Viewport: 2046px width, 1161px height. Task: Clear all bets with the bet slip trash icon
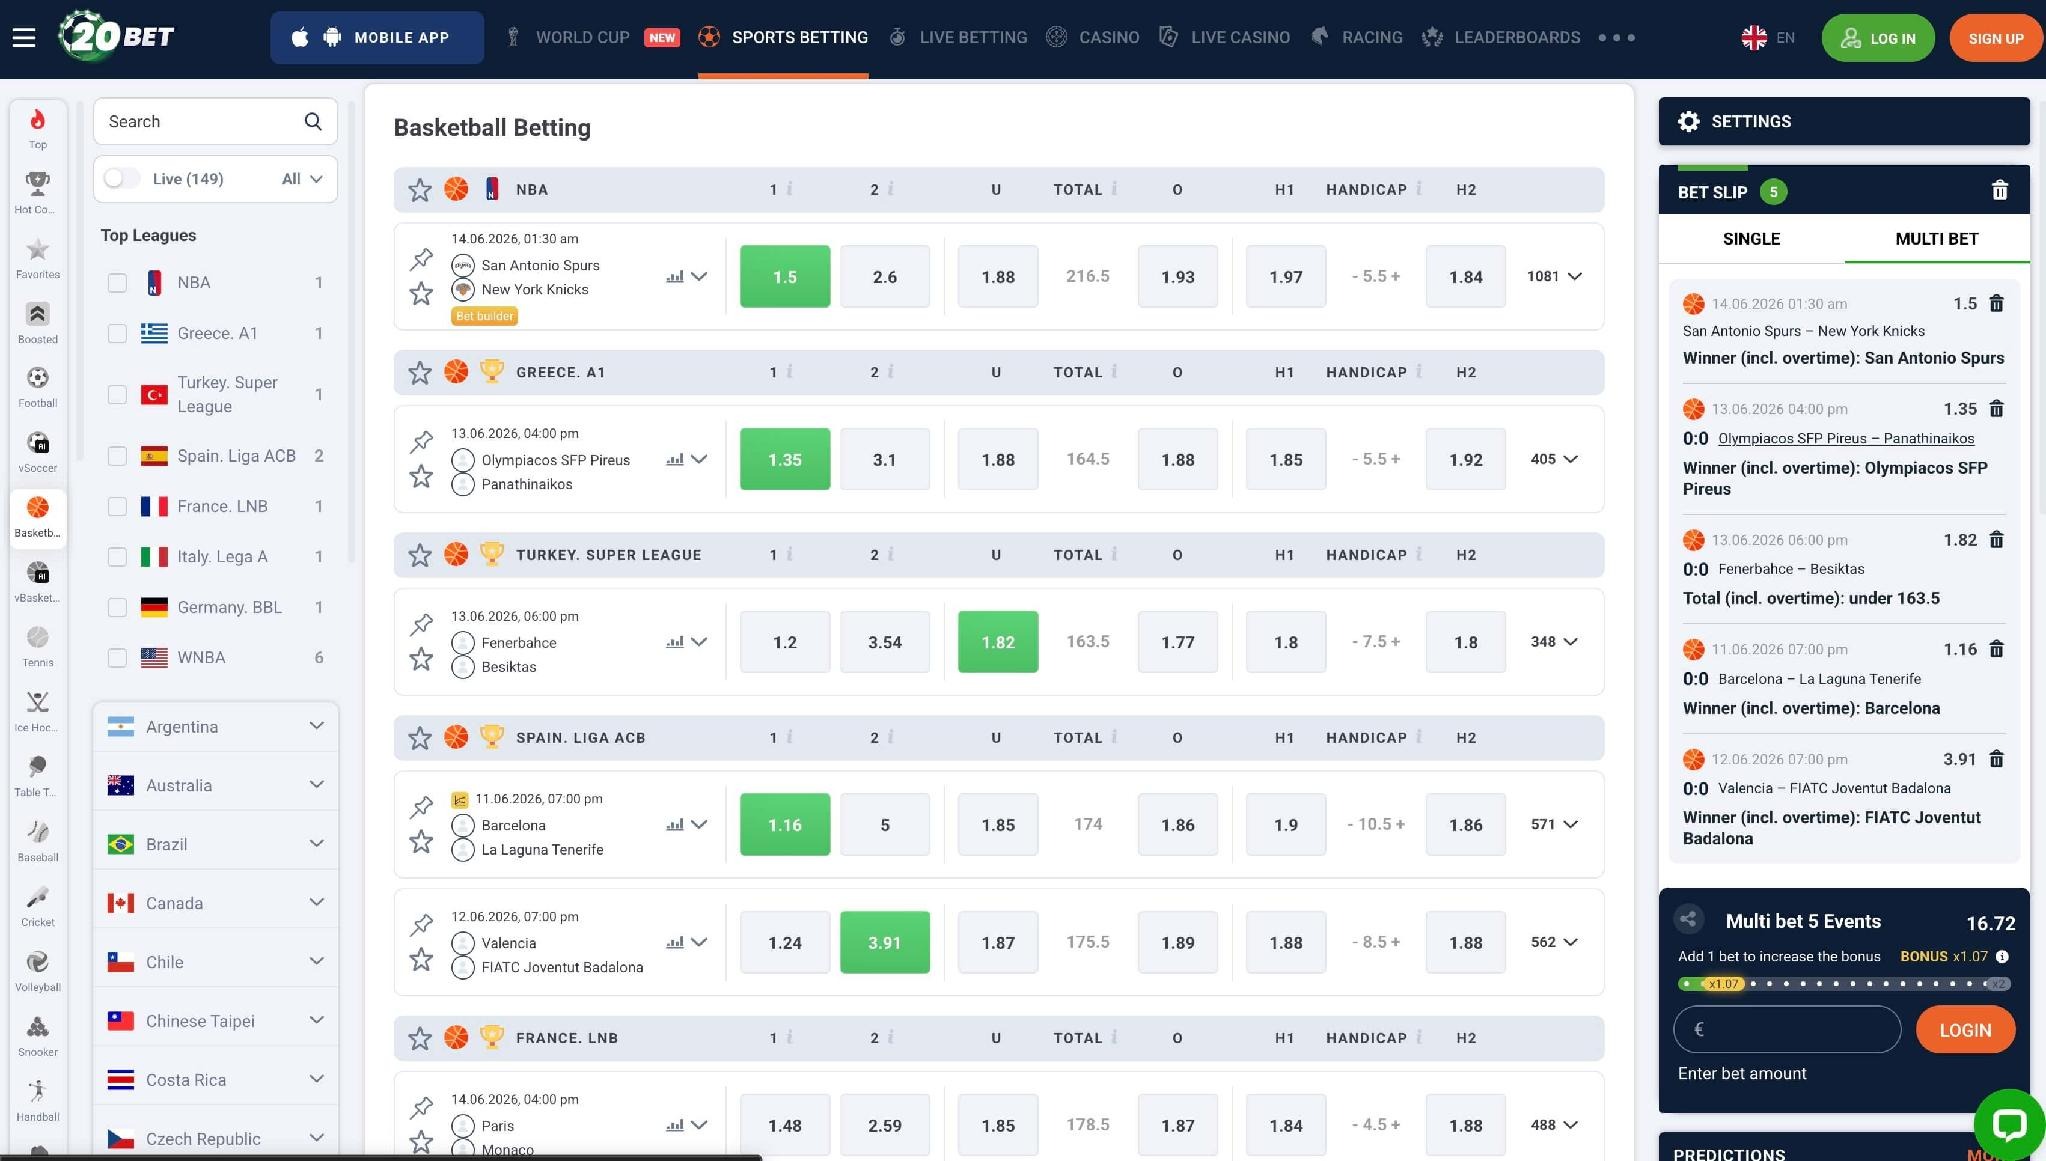[1999, 190]
